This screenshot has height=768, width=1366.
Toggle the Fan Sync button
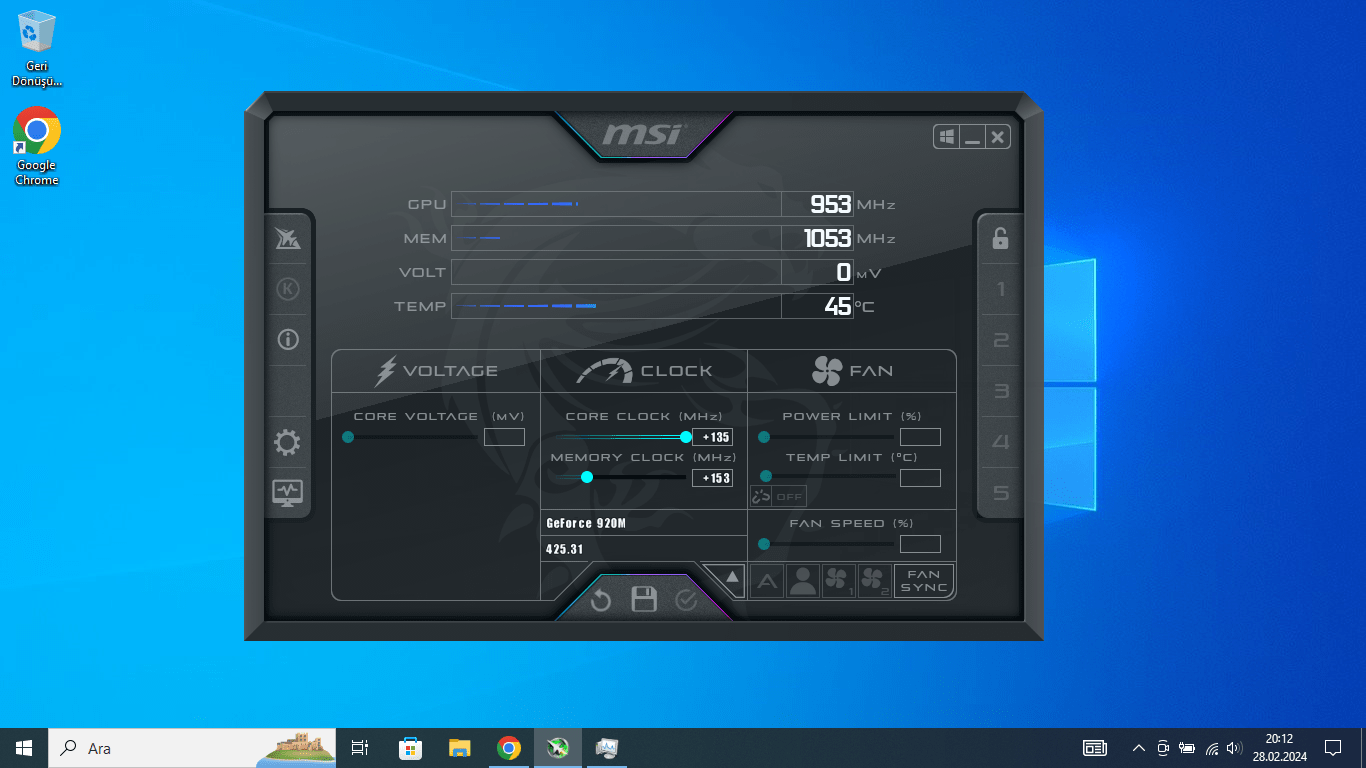click(x=924, y=581)
